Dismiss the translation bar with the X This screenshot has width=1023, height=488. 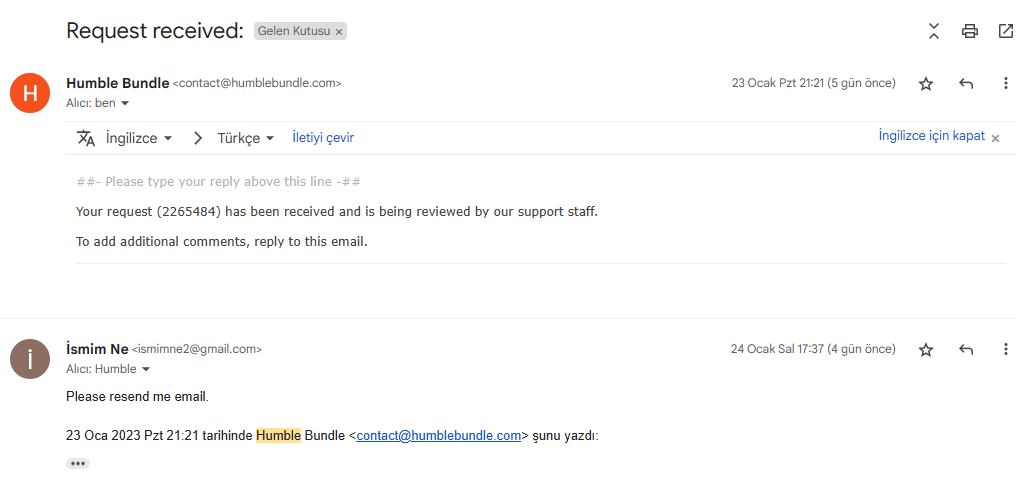[995, 138]
